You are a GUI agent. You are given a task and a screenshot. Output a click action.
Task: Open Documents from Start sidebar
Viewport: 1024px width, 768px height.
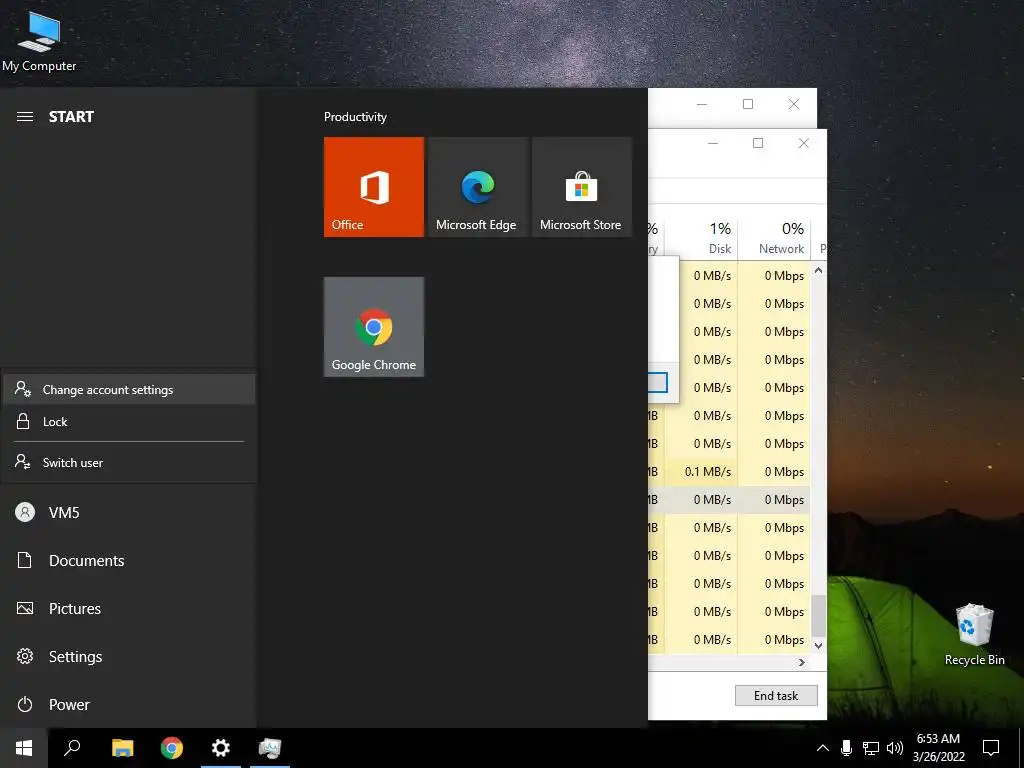coord(129,560)
